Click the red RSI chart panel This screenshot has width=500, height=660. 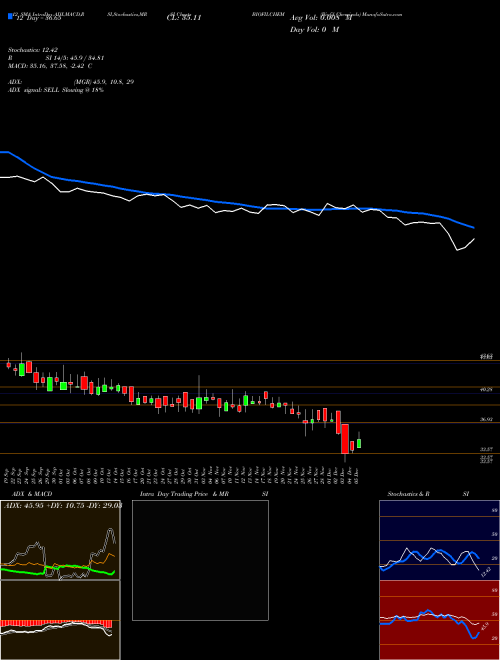[x=439, y=620]
